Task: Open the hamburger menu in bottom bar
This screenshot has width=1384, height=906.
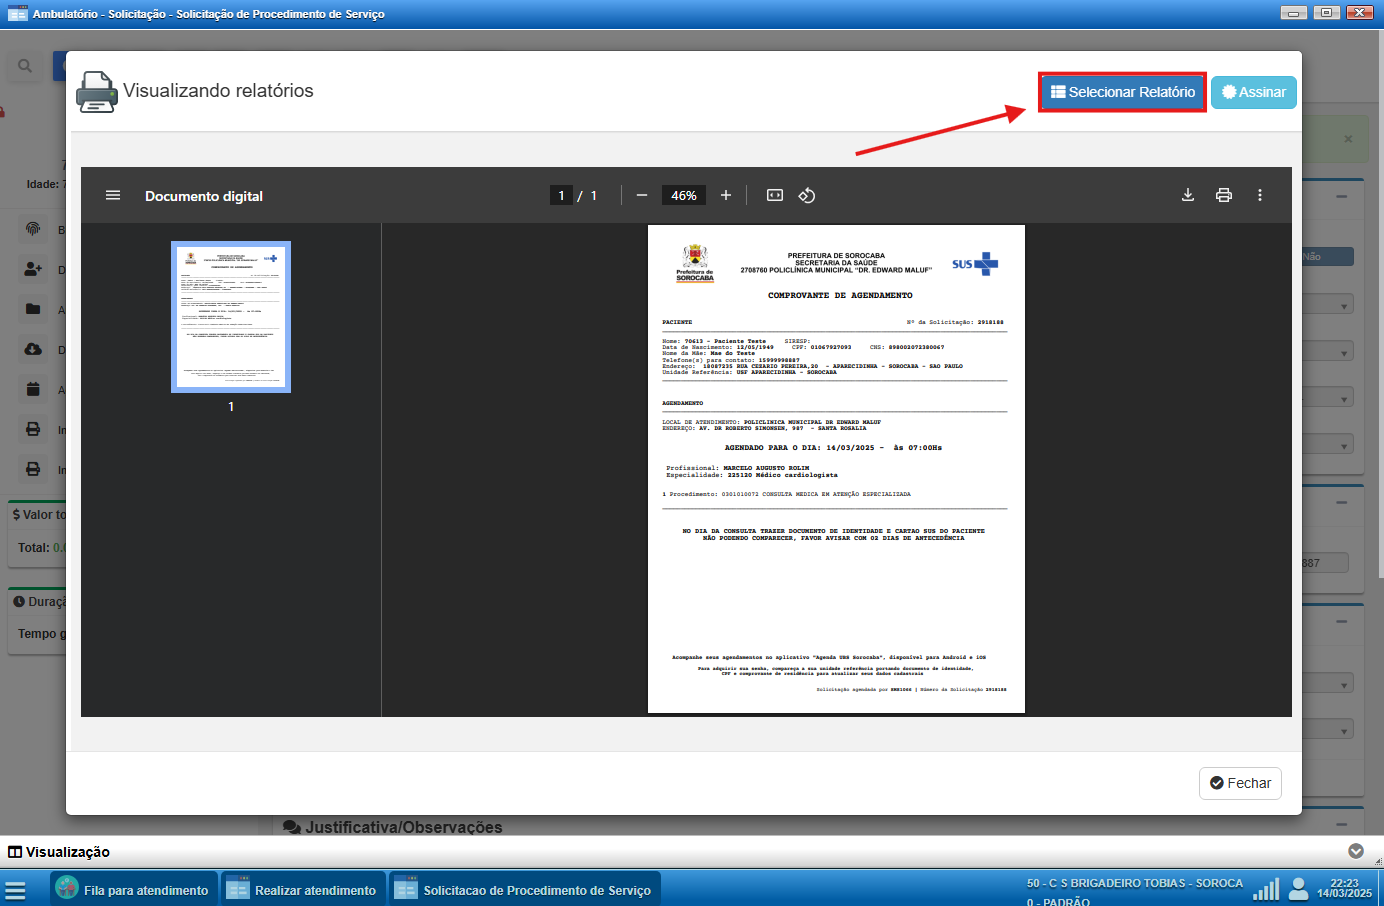Action: coord(15,890)
